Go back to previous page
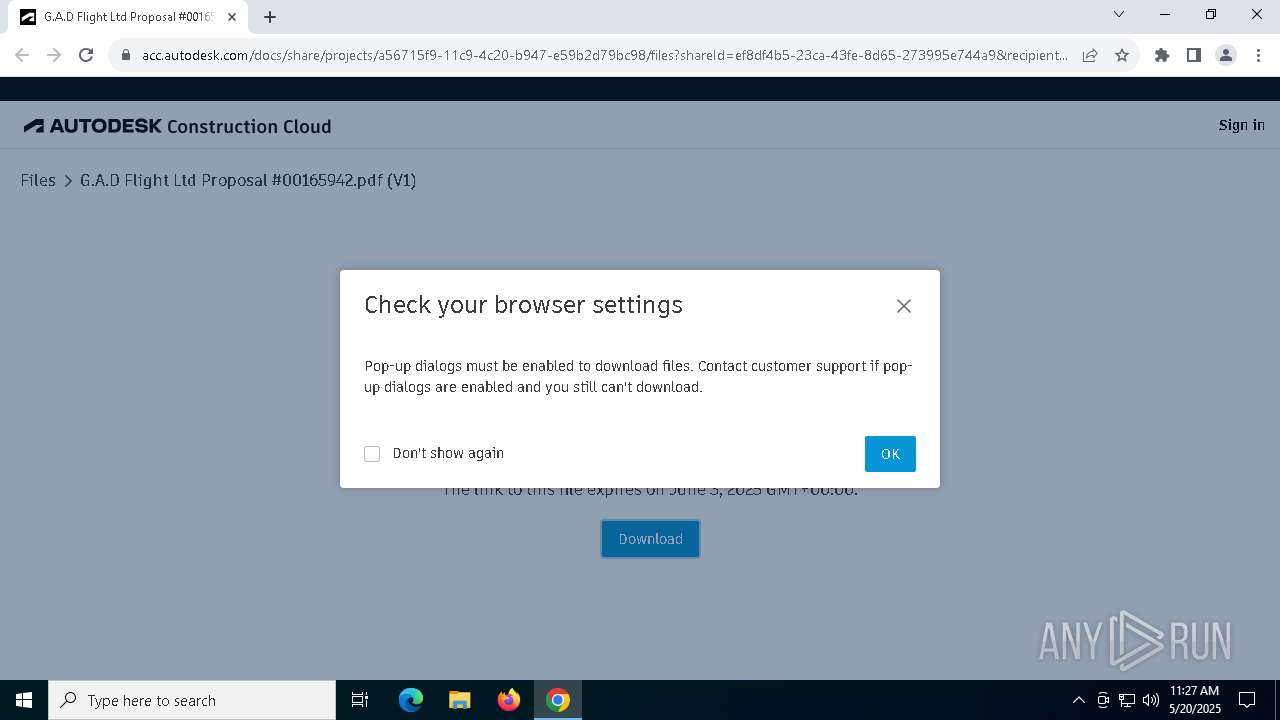1280x720 pixels. pos(22,55)
